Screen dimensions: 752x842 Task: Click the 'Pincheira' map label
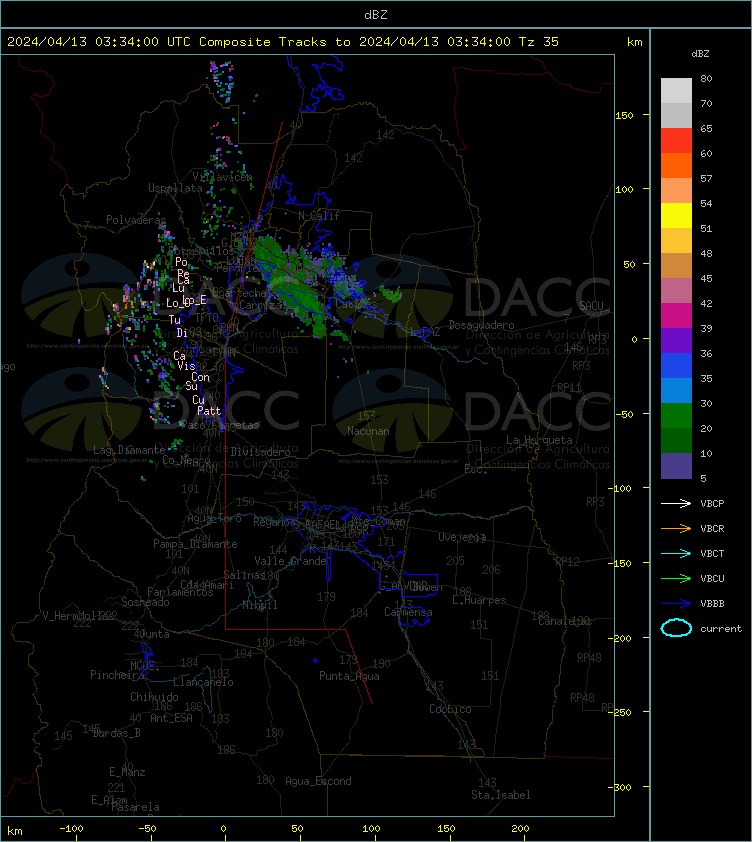click(117, 675)
